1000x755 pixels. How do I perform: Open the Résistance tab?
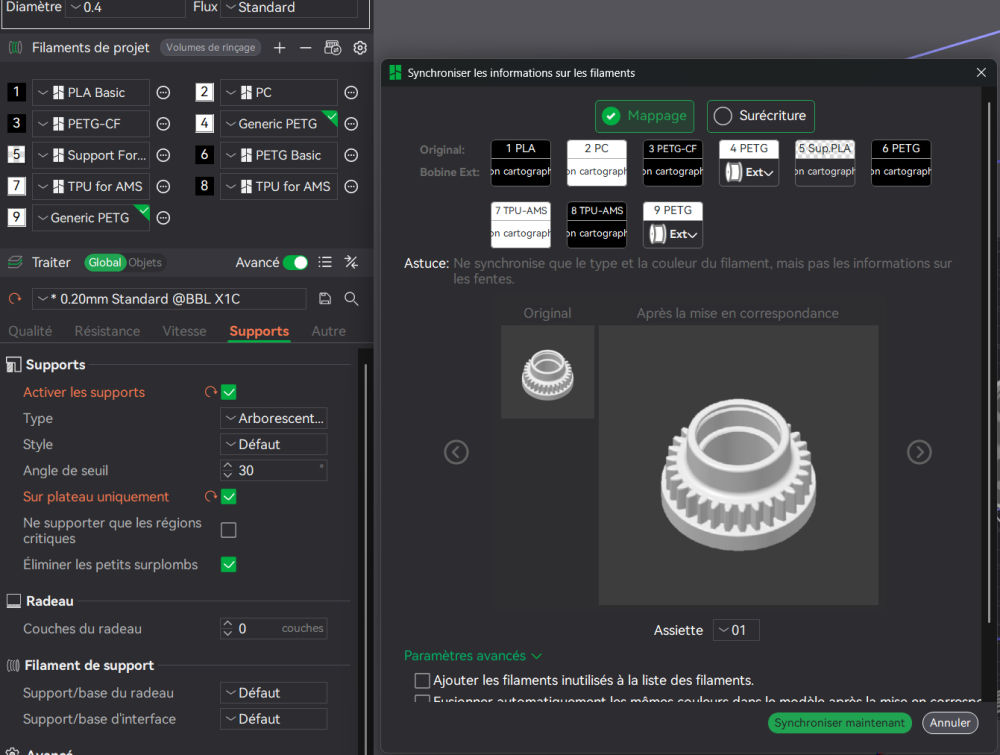[x=107, y=331]
